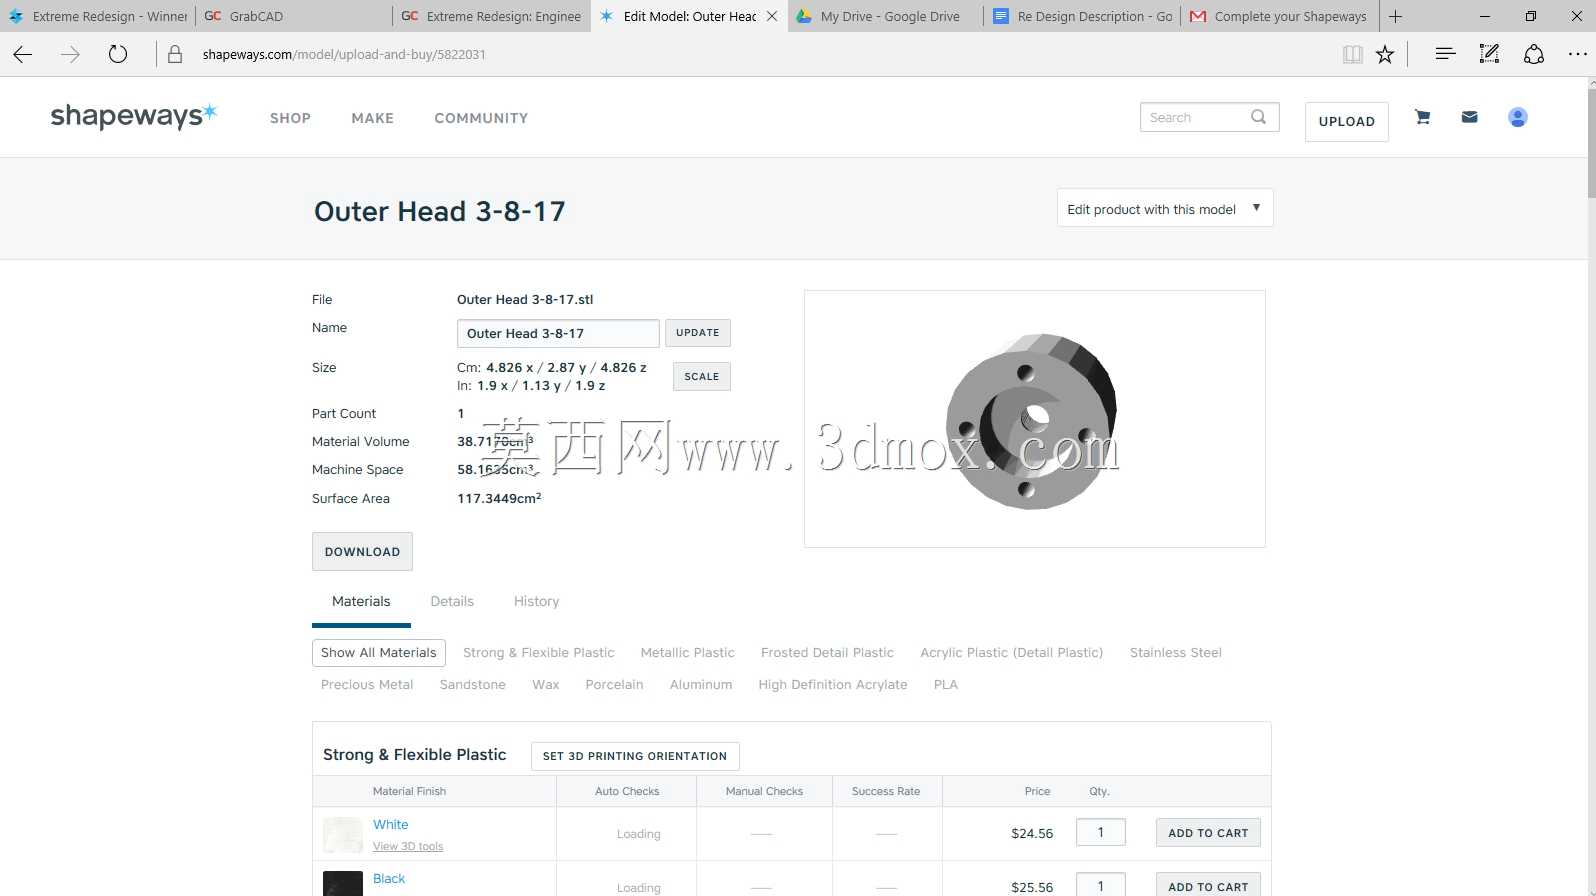Click SET 3D PRINTING ORIENTATION button
Screen dimensions: 1596x896
(x=635, y=756)
